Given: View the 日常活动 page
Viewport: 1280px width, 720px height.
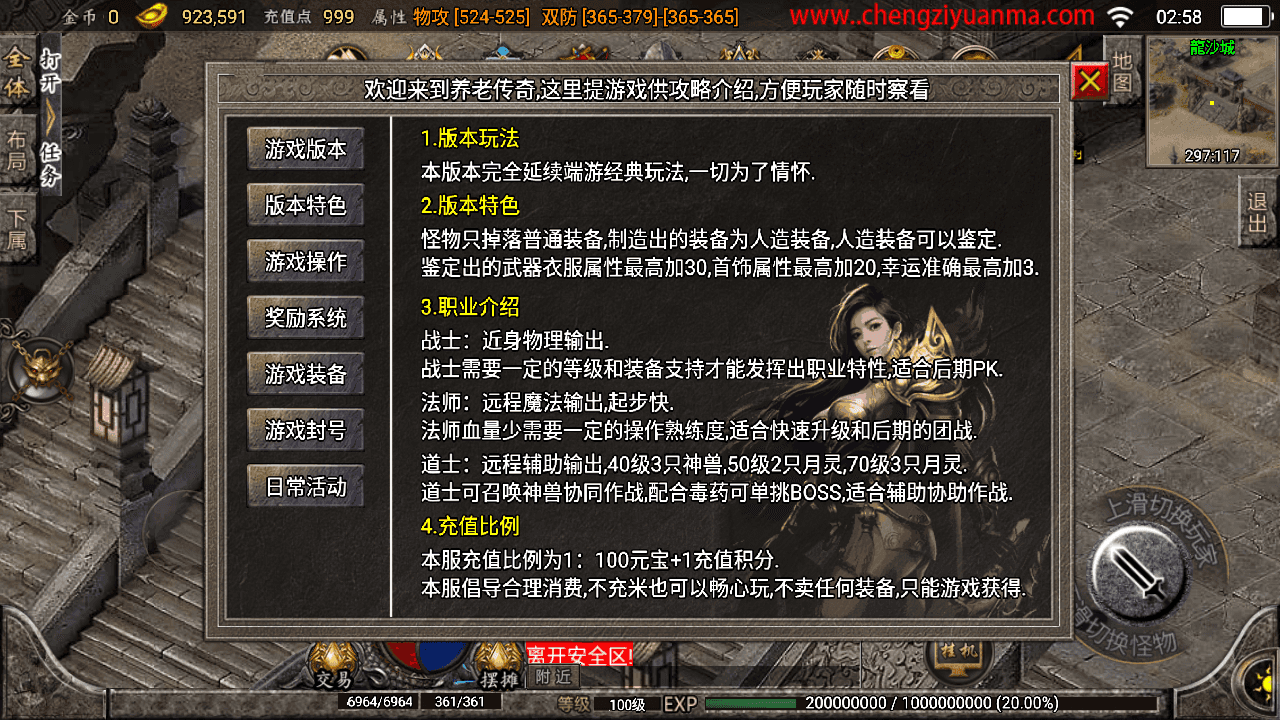Looking at the screenshot, I should (x=306, y=487).
